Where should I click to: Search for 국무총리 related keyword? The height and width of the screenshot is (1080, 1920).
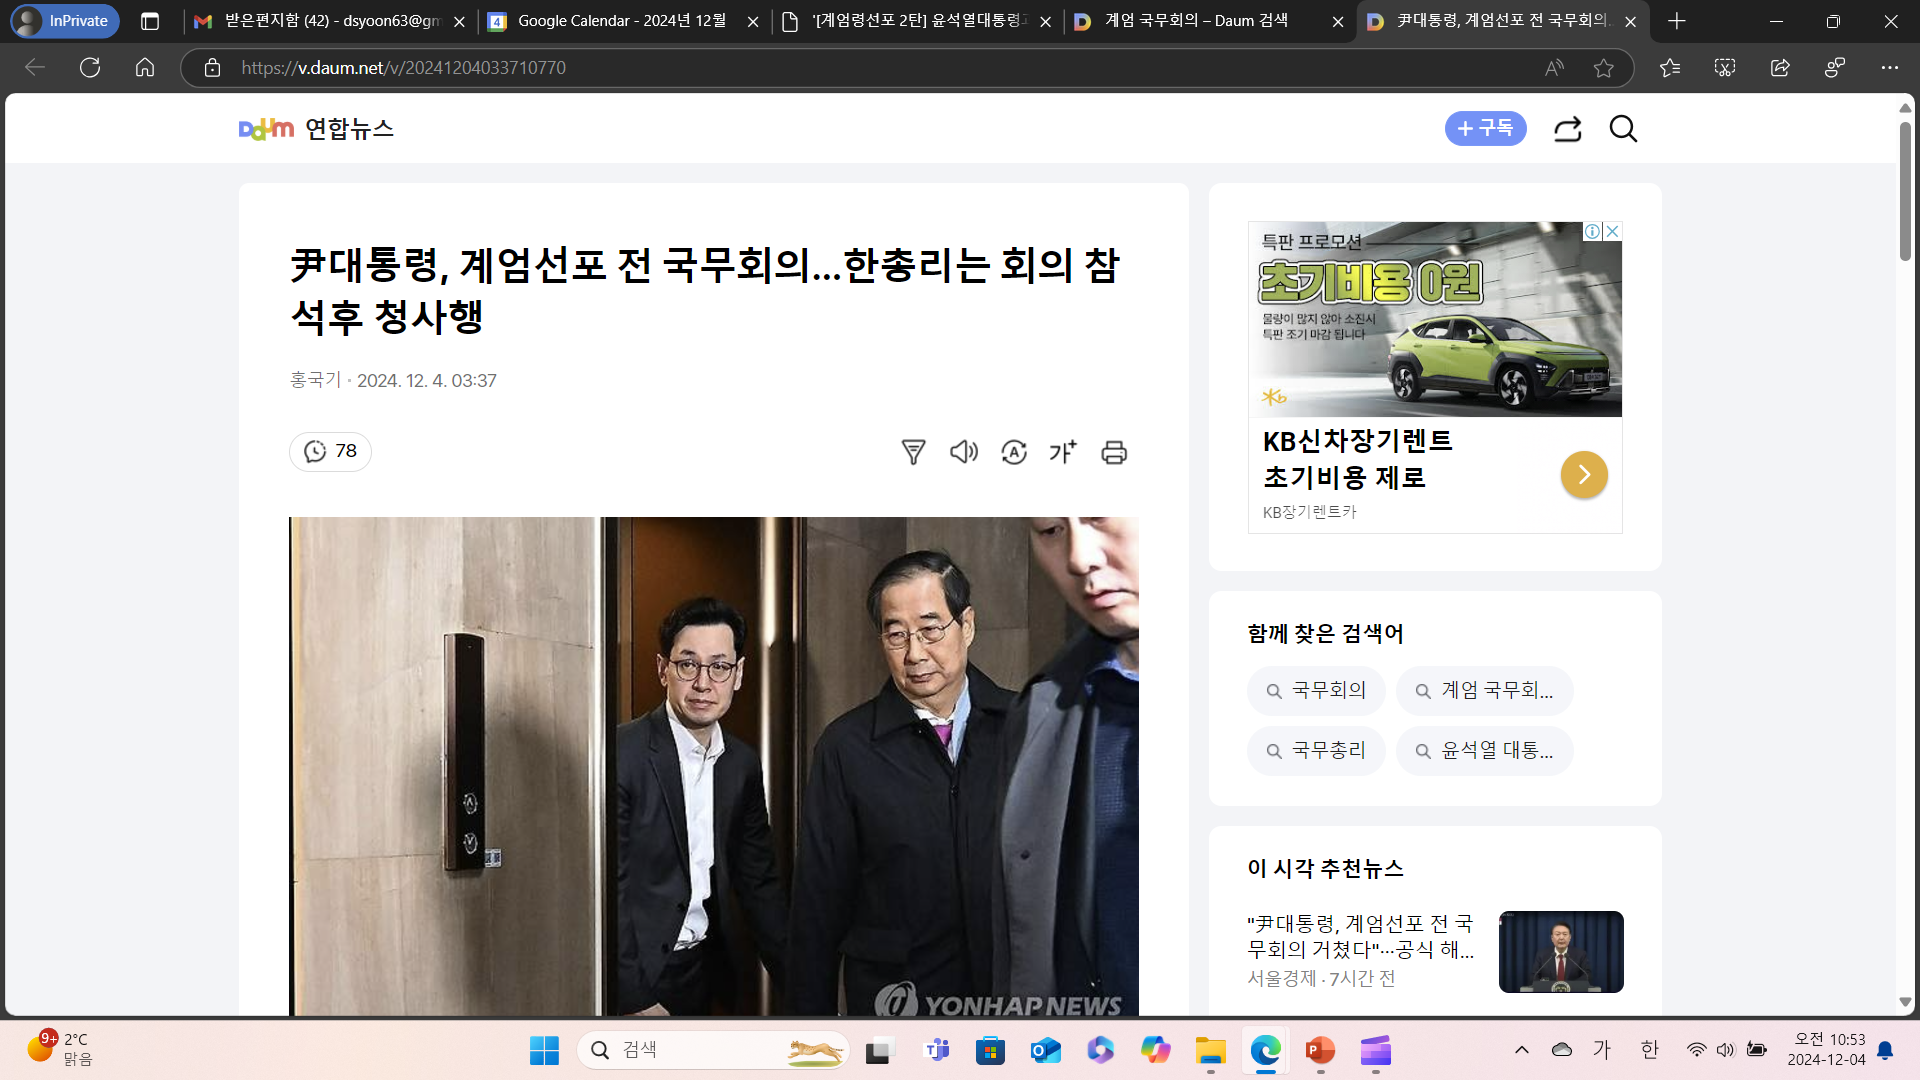[x=1316, y=751]
